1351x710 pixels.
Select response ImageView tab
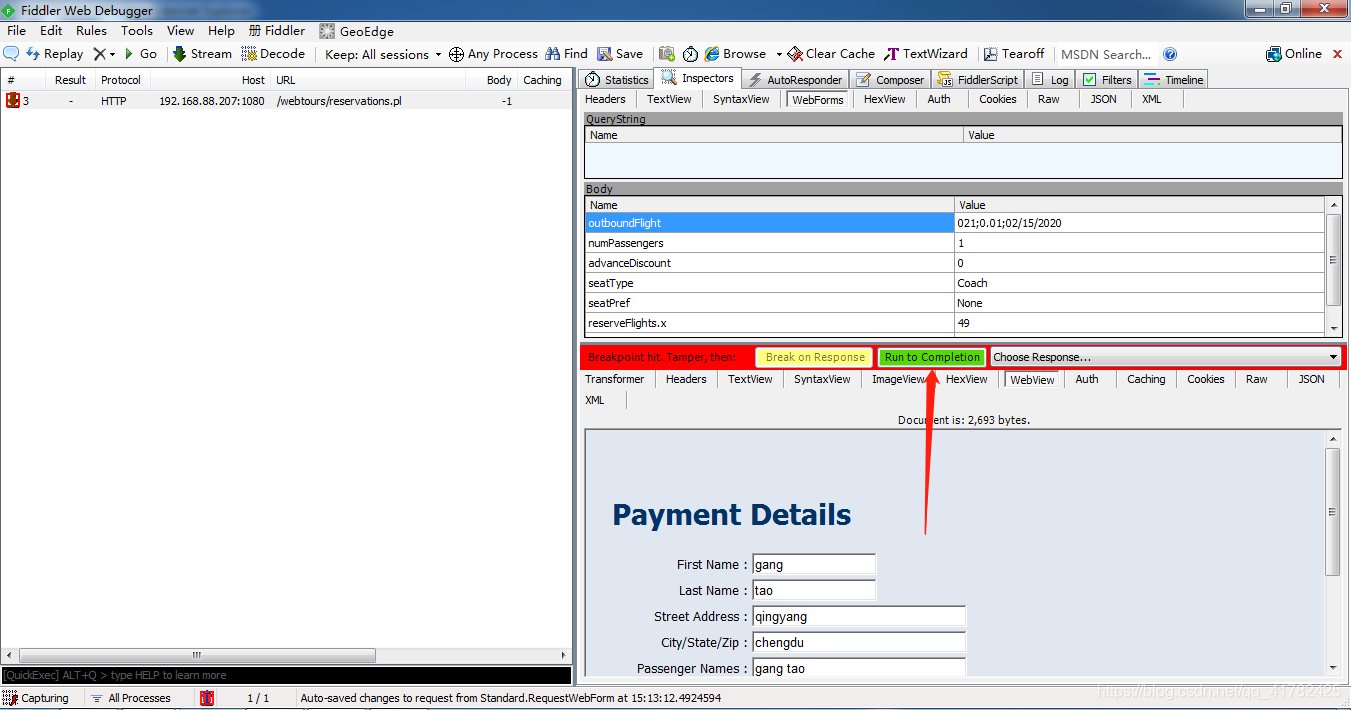tap(899, 379)
